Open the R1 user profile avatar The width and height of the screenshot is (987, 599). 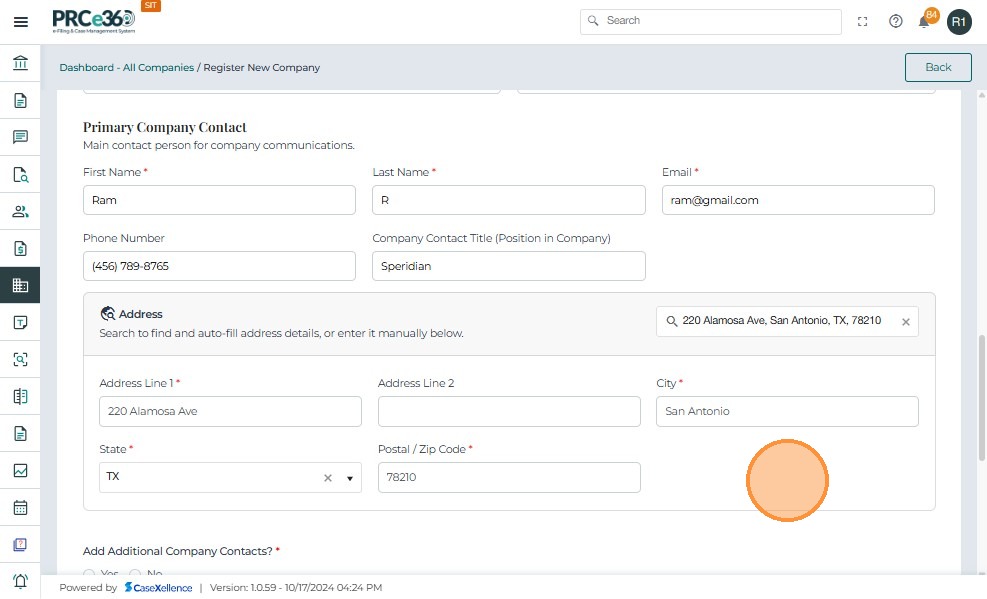(x=959, y=21)
